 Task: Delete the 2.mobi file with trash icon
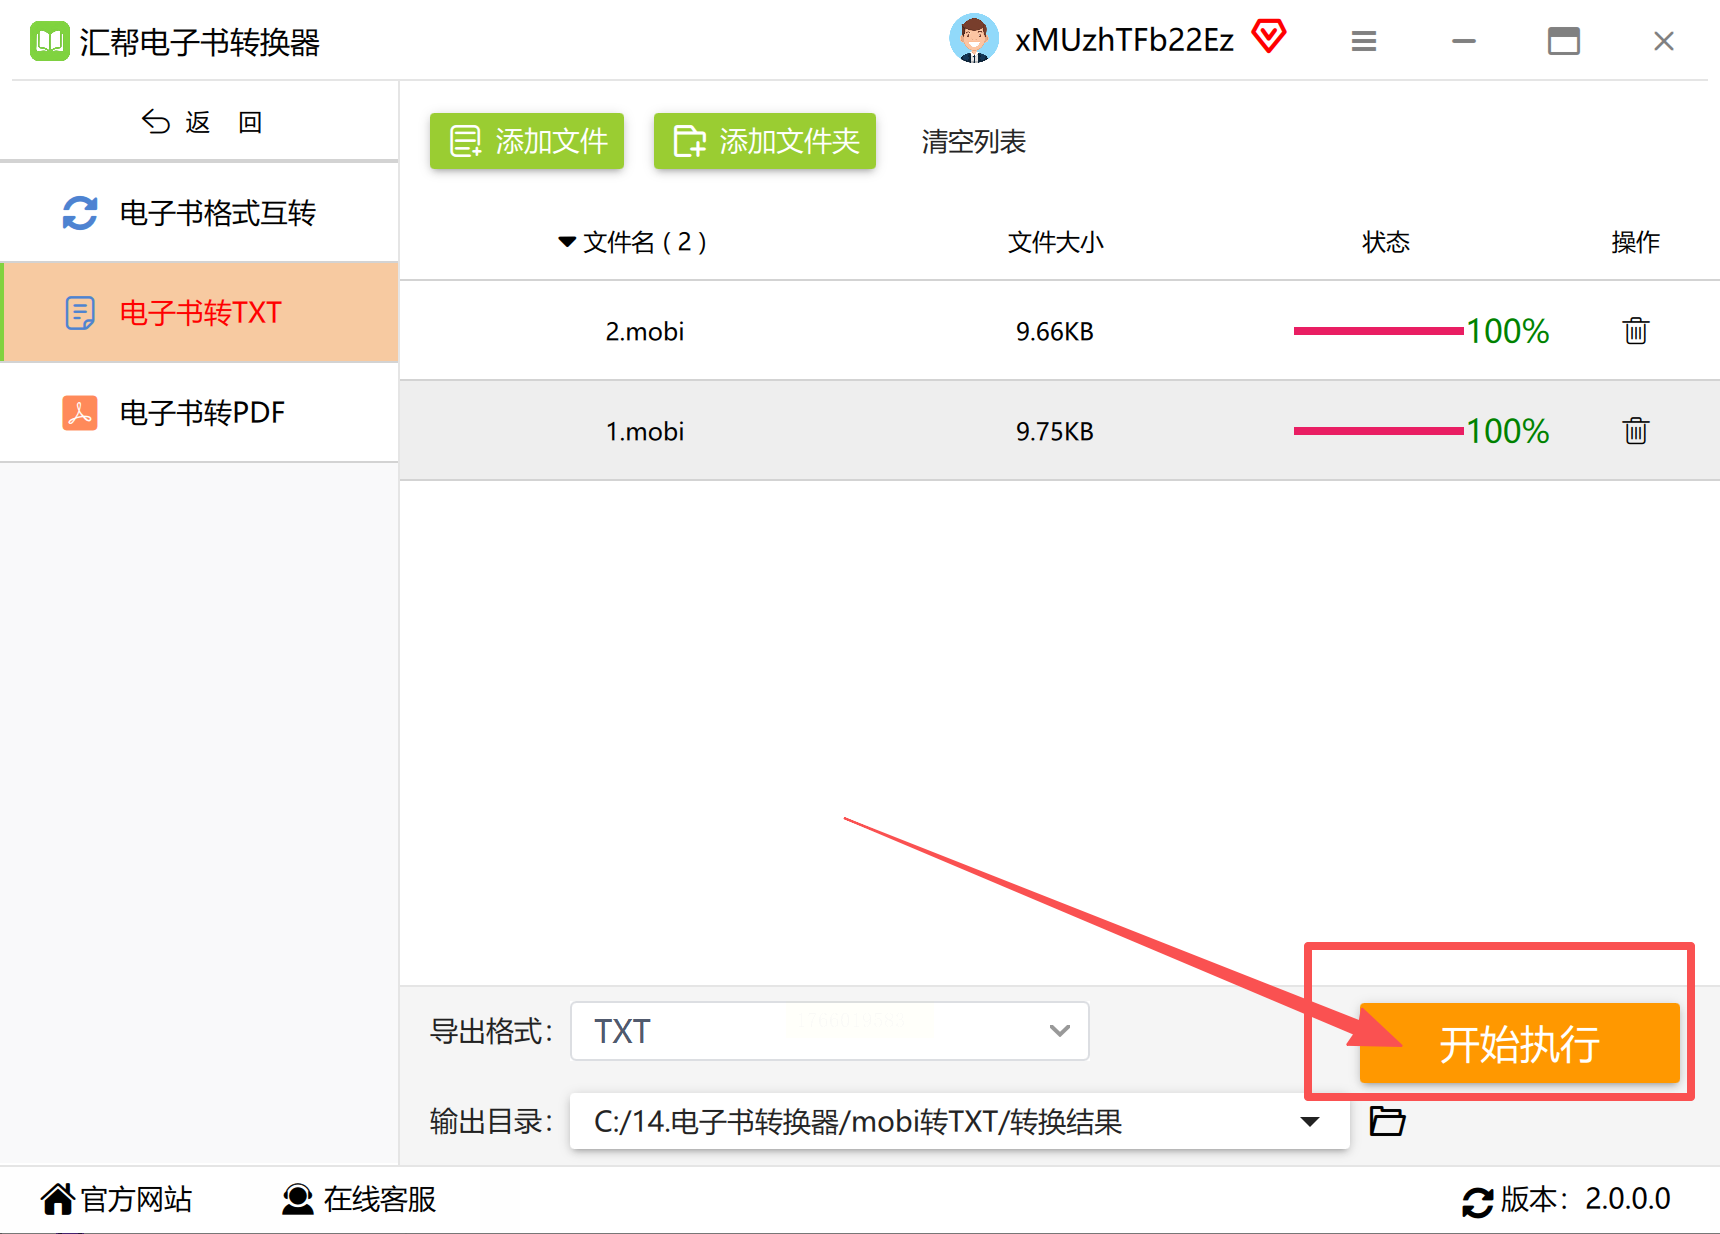[1635, 331]
